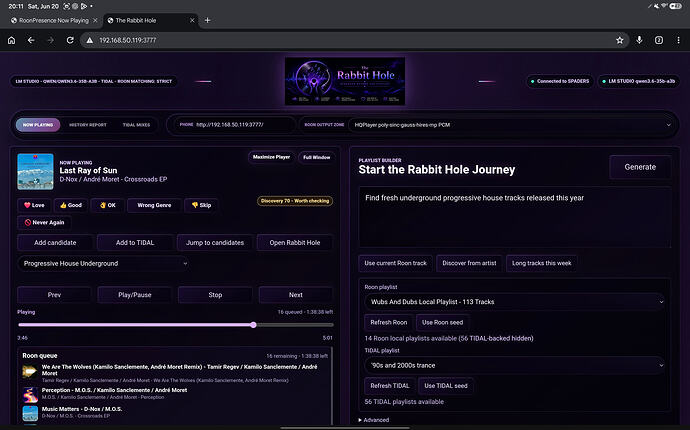Viewport: 690px width, 430px height.
Task: Close the RoonPresence Now Playing tab
Action: coord(95,20)
